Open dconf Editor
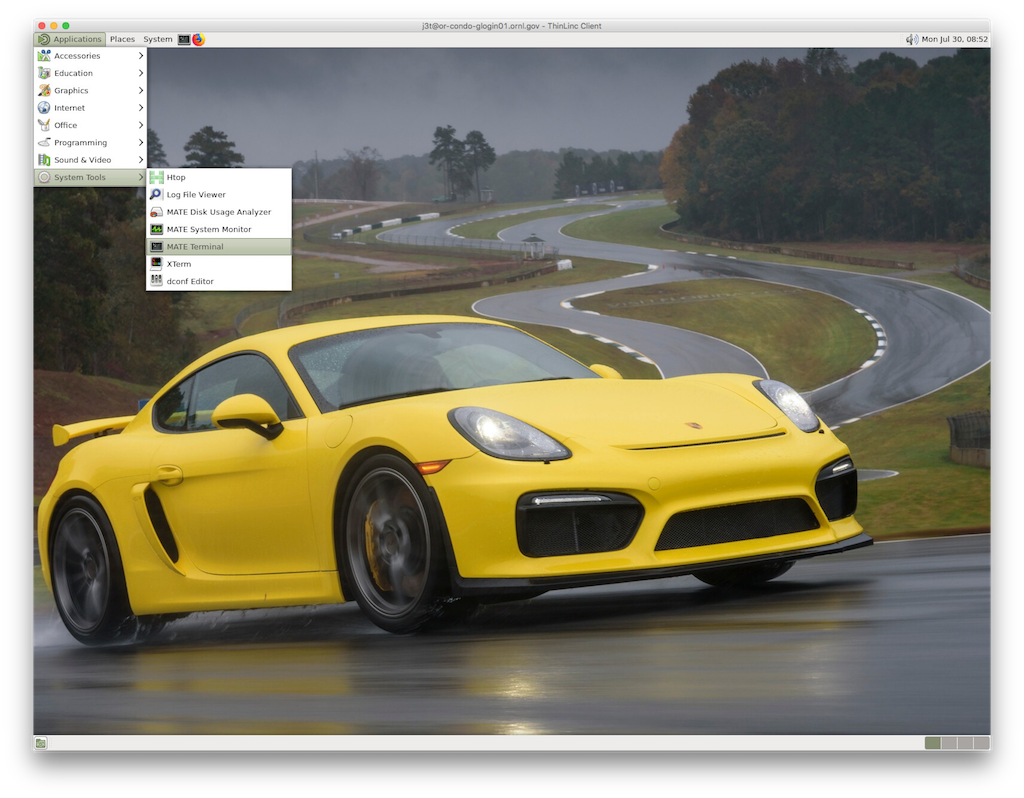Image resolution: width=1024 pixels, height=798 pixels. click(x=189, y=281)
